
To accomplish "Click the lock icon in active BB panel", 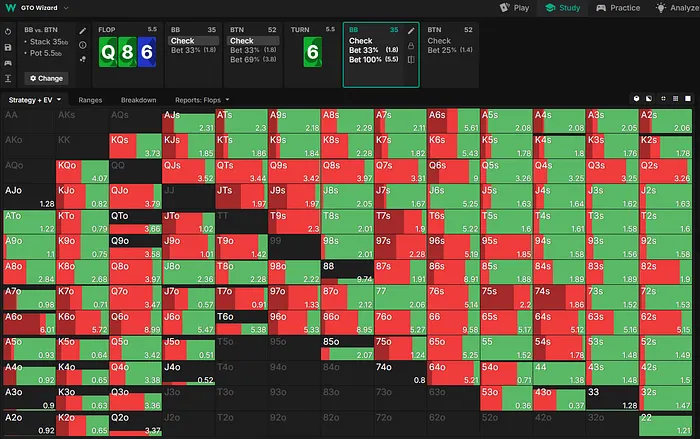I will pos(411,46).
